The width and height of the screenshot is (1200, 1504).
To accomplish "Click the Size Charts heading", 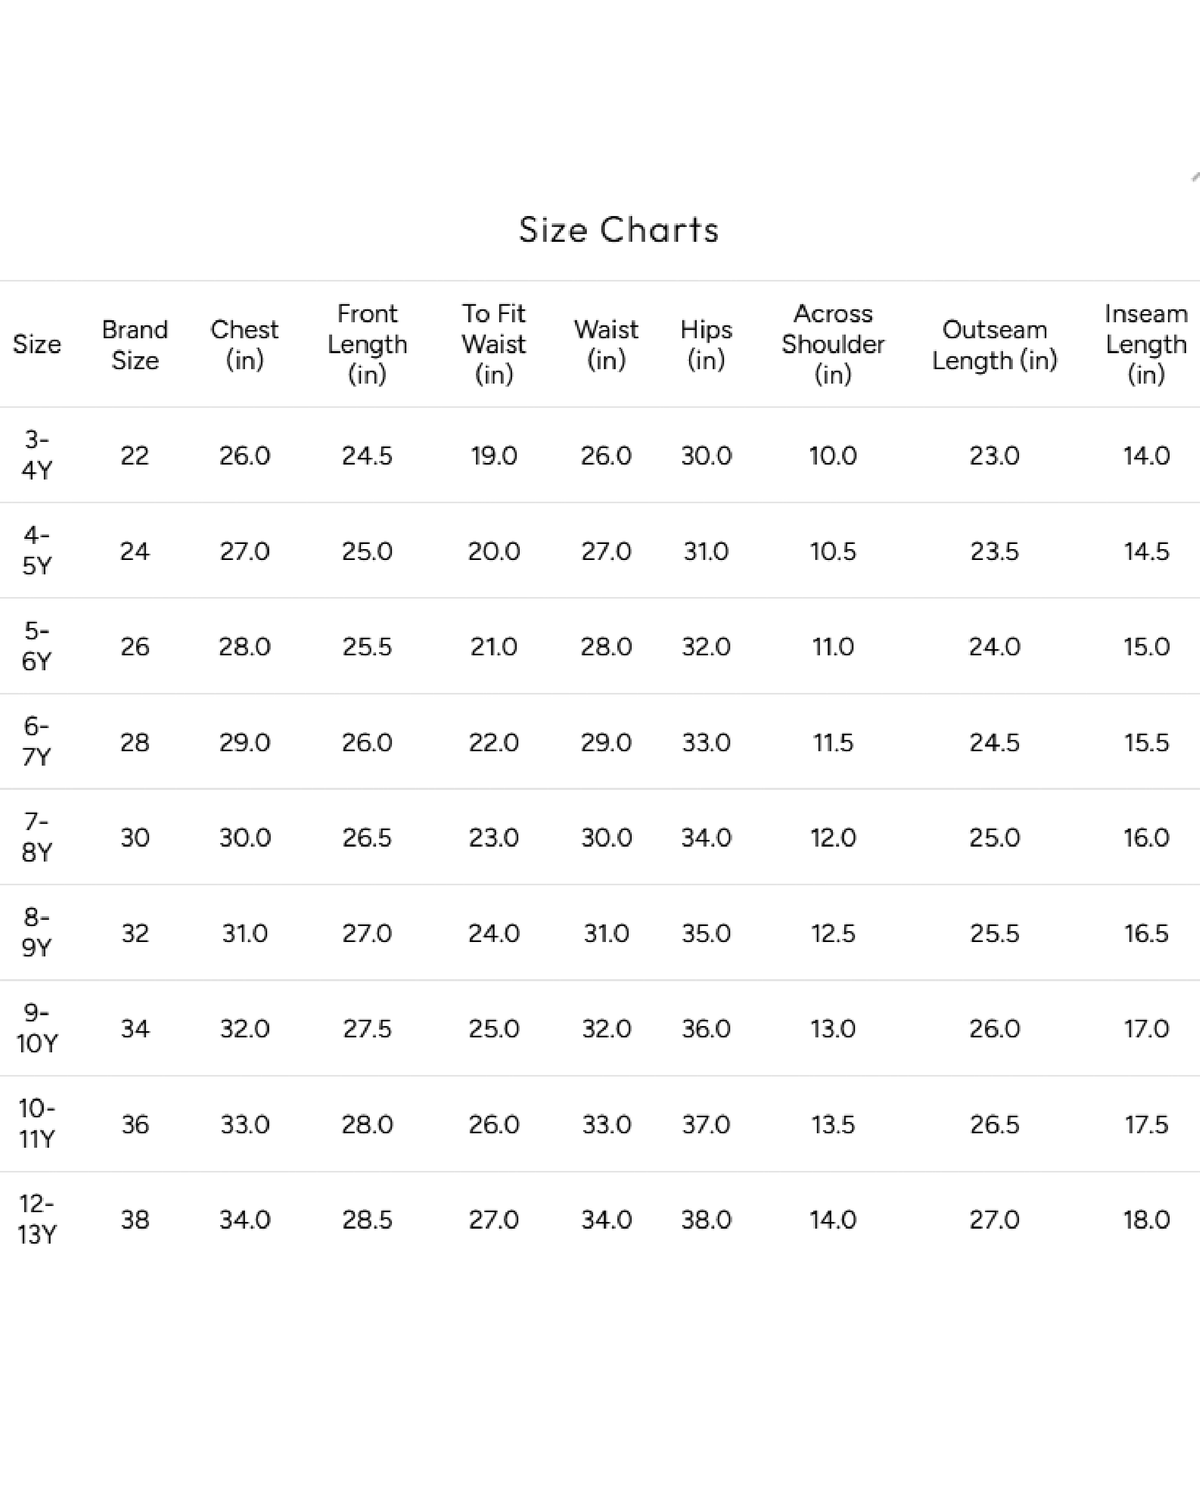I will pyautogui.click(x=618, y=230).
